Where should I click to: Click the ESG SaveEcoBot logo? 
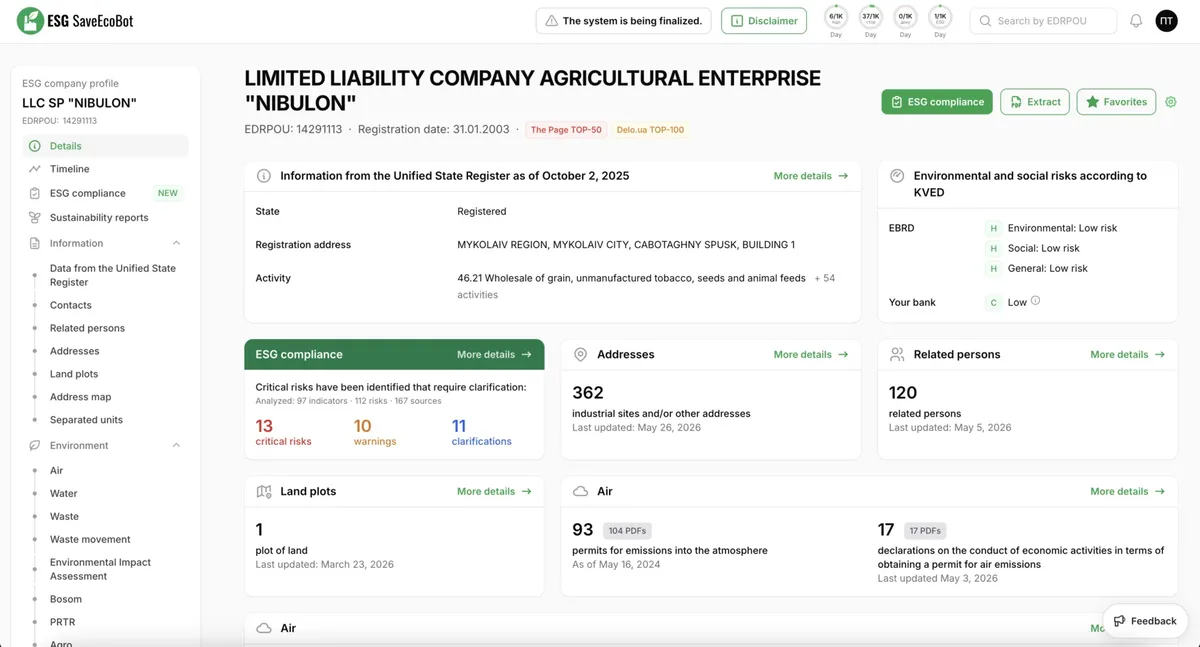(76, 20)
